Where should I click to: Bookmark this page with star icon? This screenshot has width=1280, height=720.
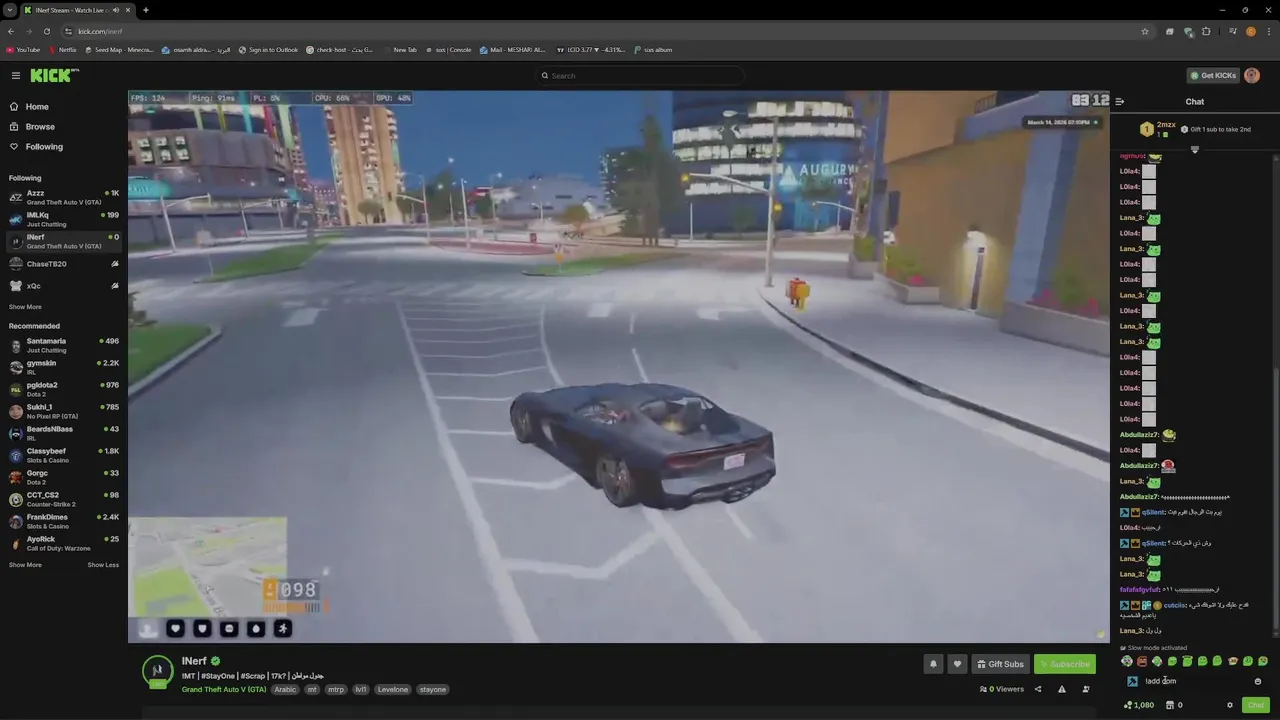coord(1145,31)
